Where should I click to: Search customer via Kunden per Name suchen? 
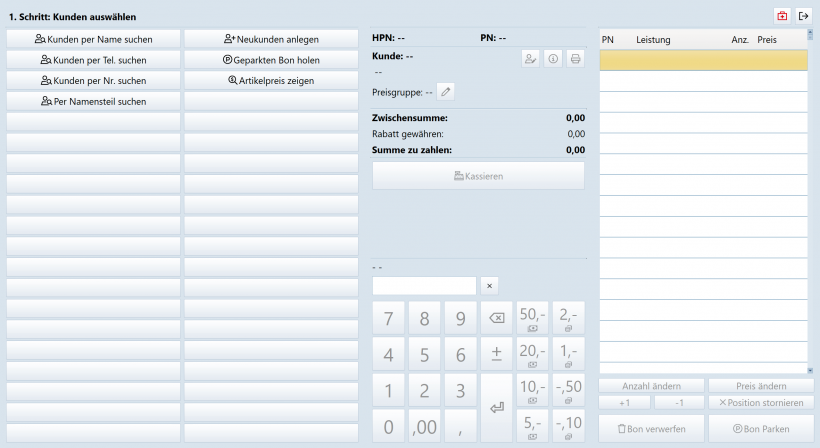(x=93, y=39)
